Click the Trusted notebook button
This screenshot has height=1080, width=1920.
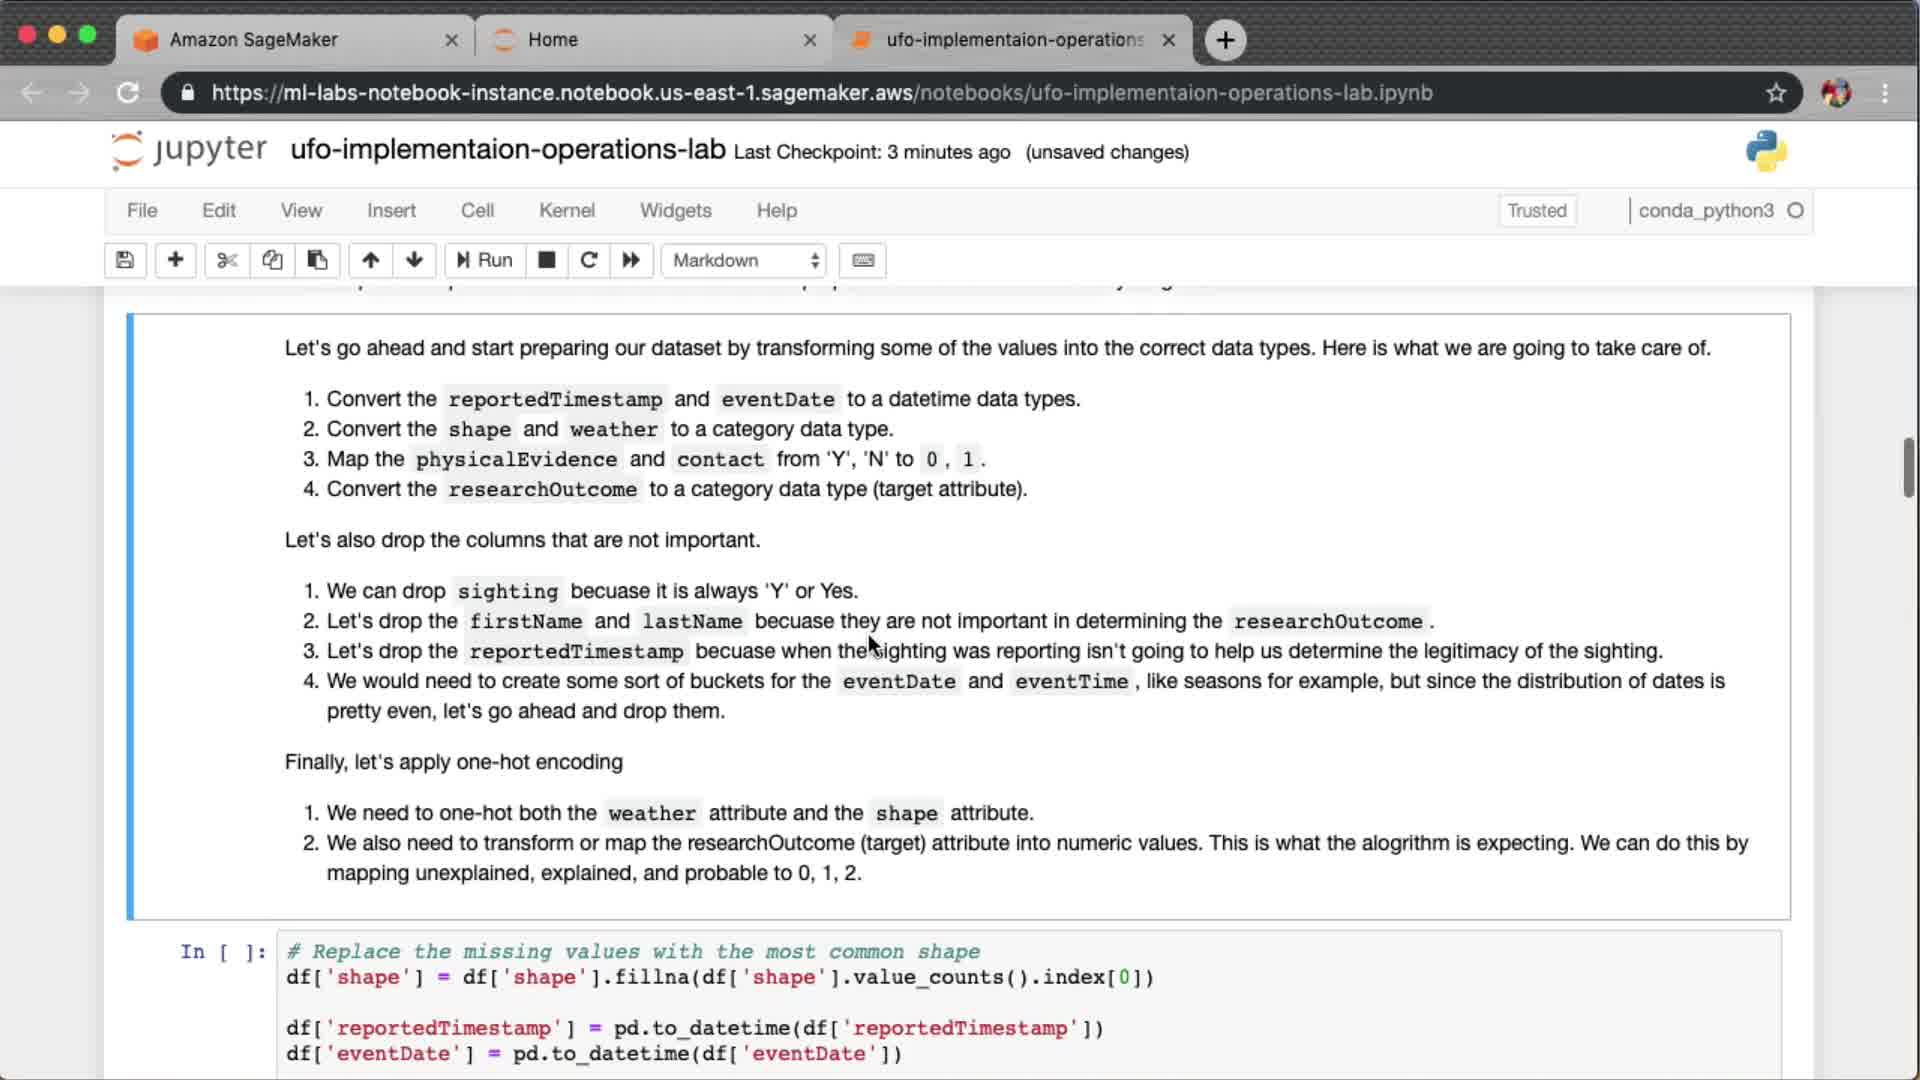[1536, 210]
